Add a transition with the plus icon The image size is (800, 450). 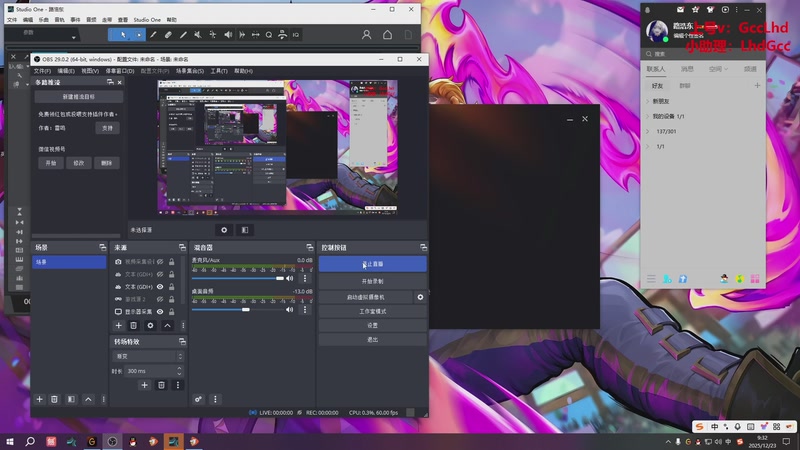144,385
